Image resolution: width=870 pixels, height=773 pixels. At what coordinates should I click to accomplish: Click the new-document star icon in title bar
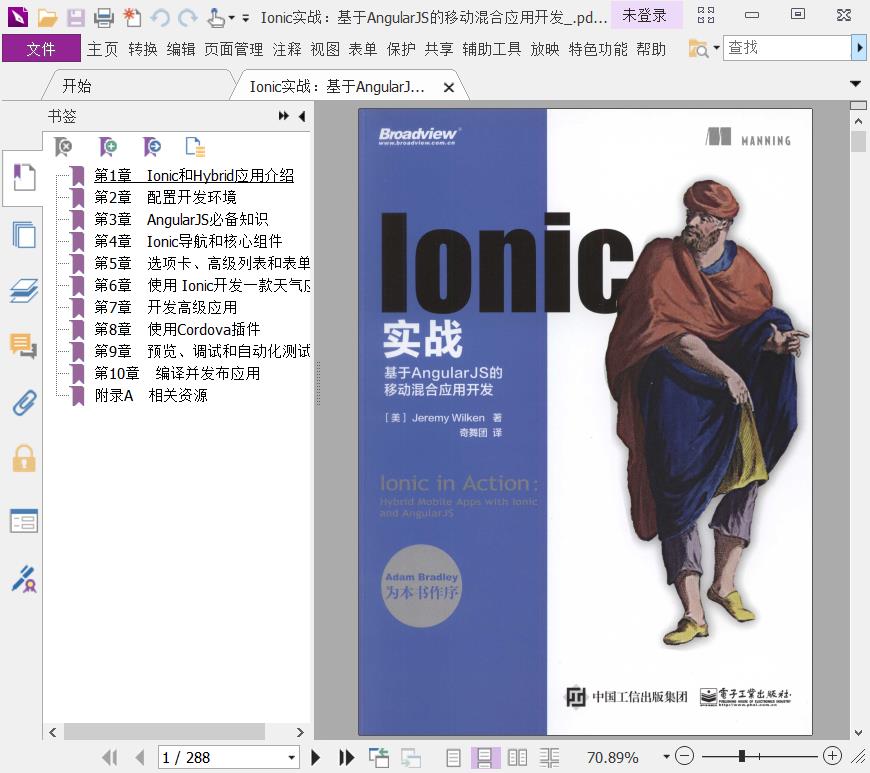coord(132,18)
